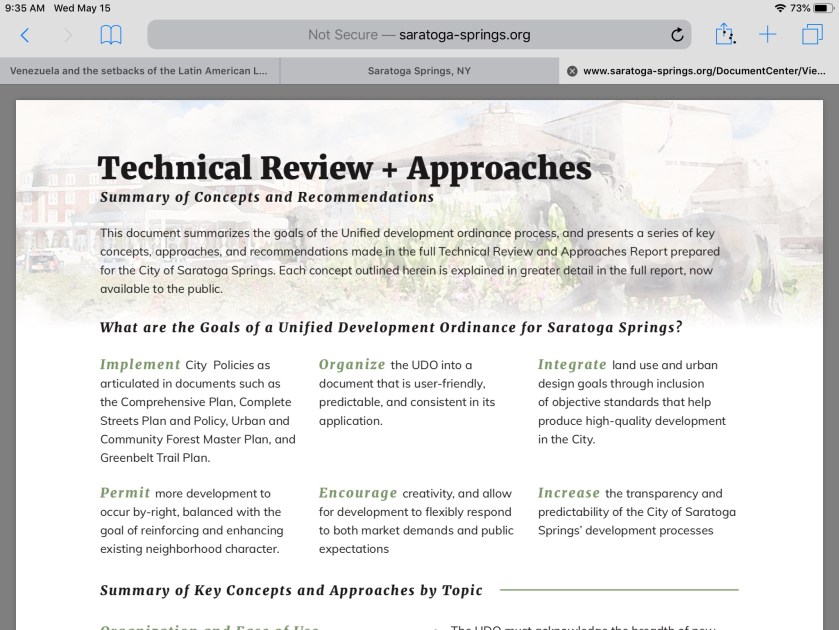
Task: Tap the saratoga-springs.org address bar
Action: [419, 35]
